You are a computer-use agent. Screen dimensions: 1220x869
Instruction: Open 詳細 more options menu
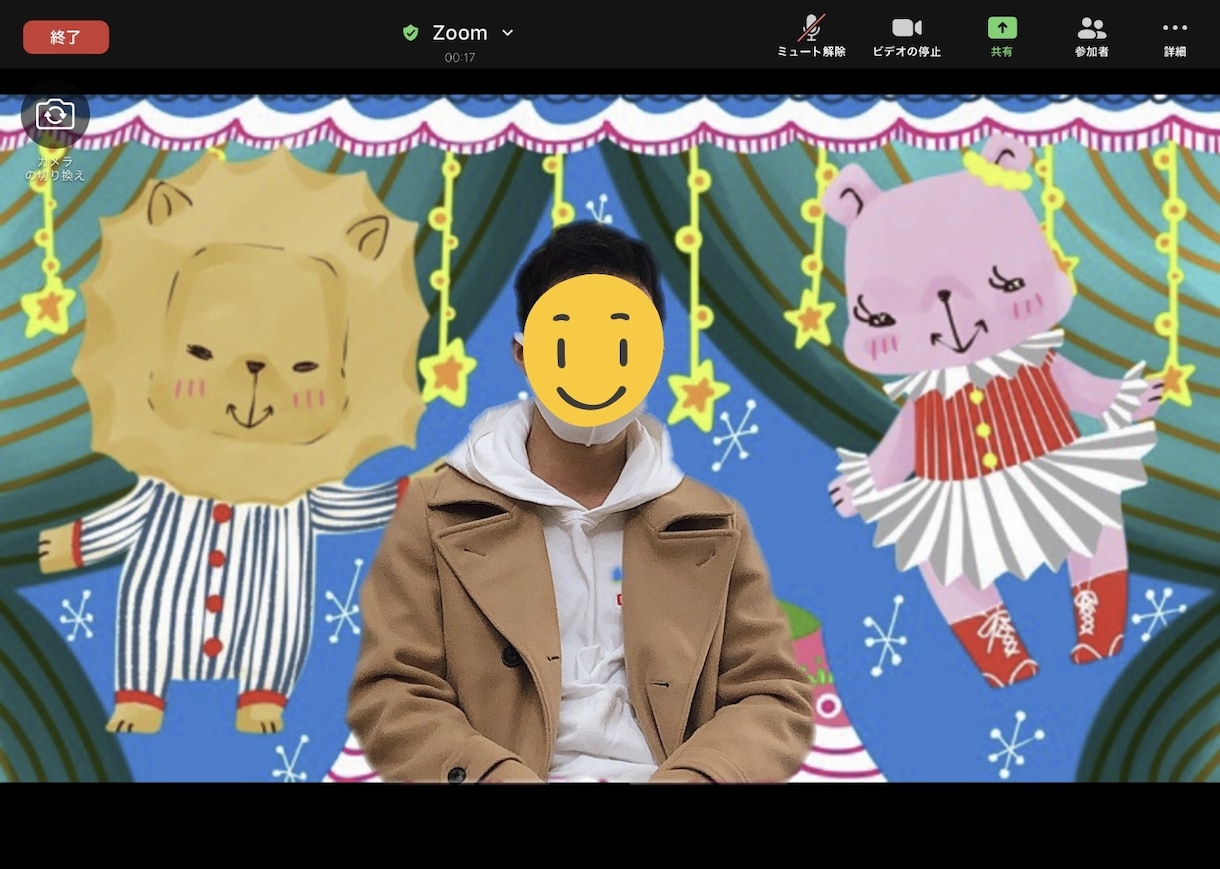pos(1175,36)
